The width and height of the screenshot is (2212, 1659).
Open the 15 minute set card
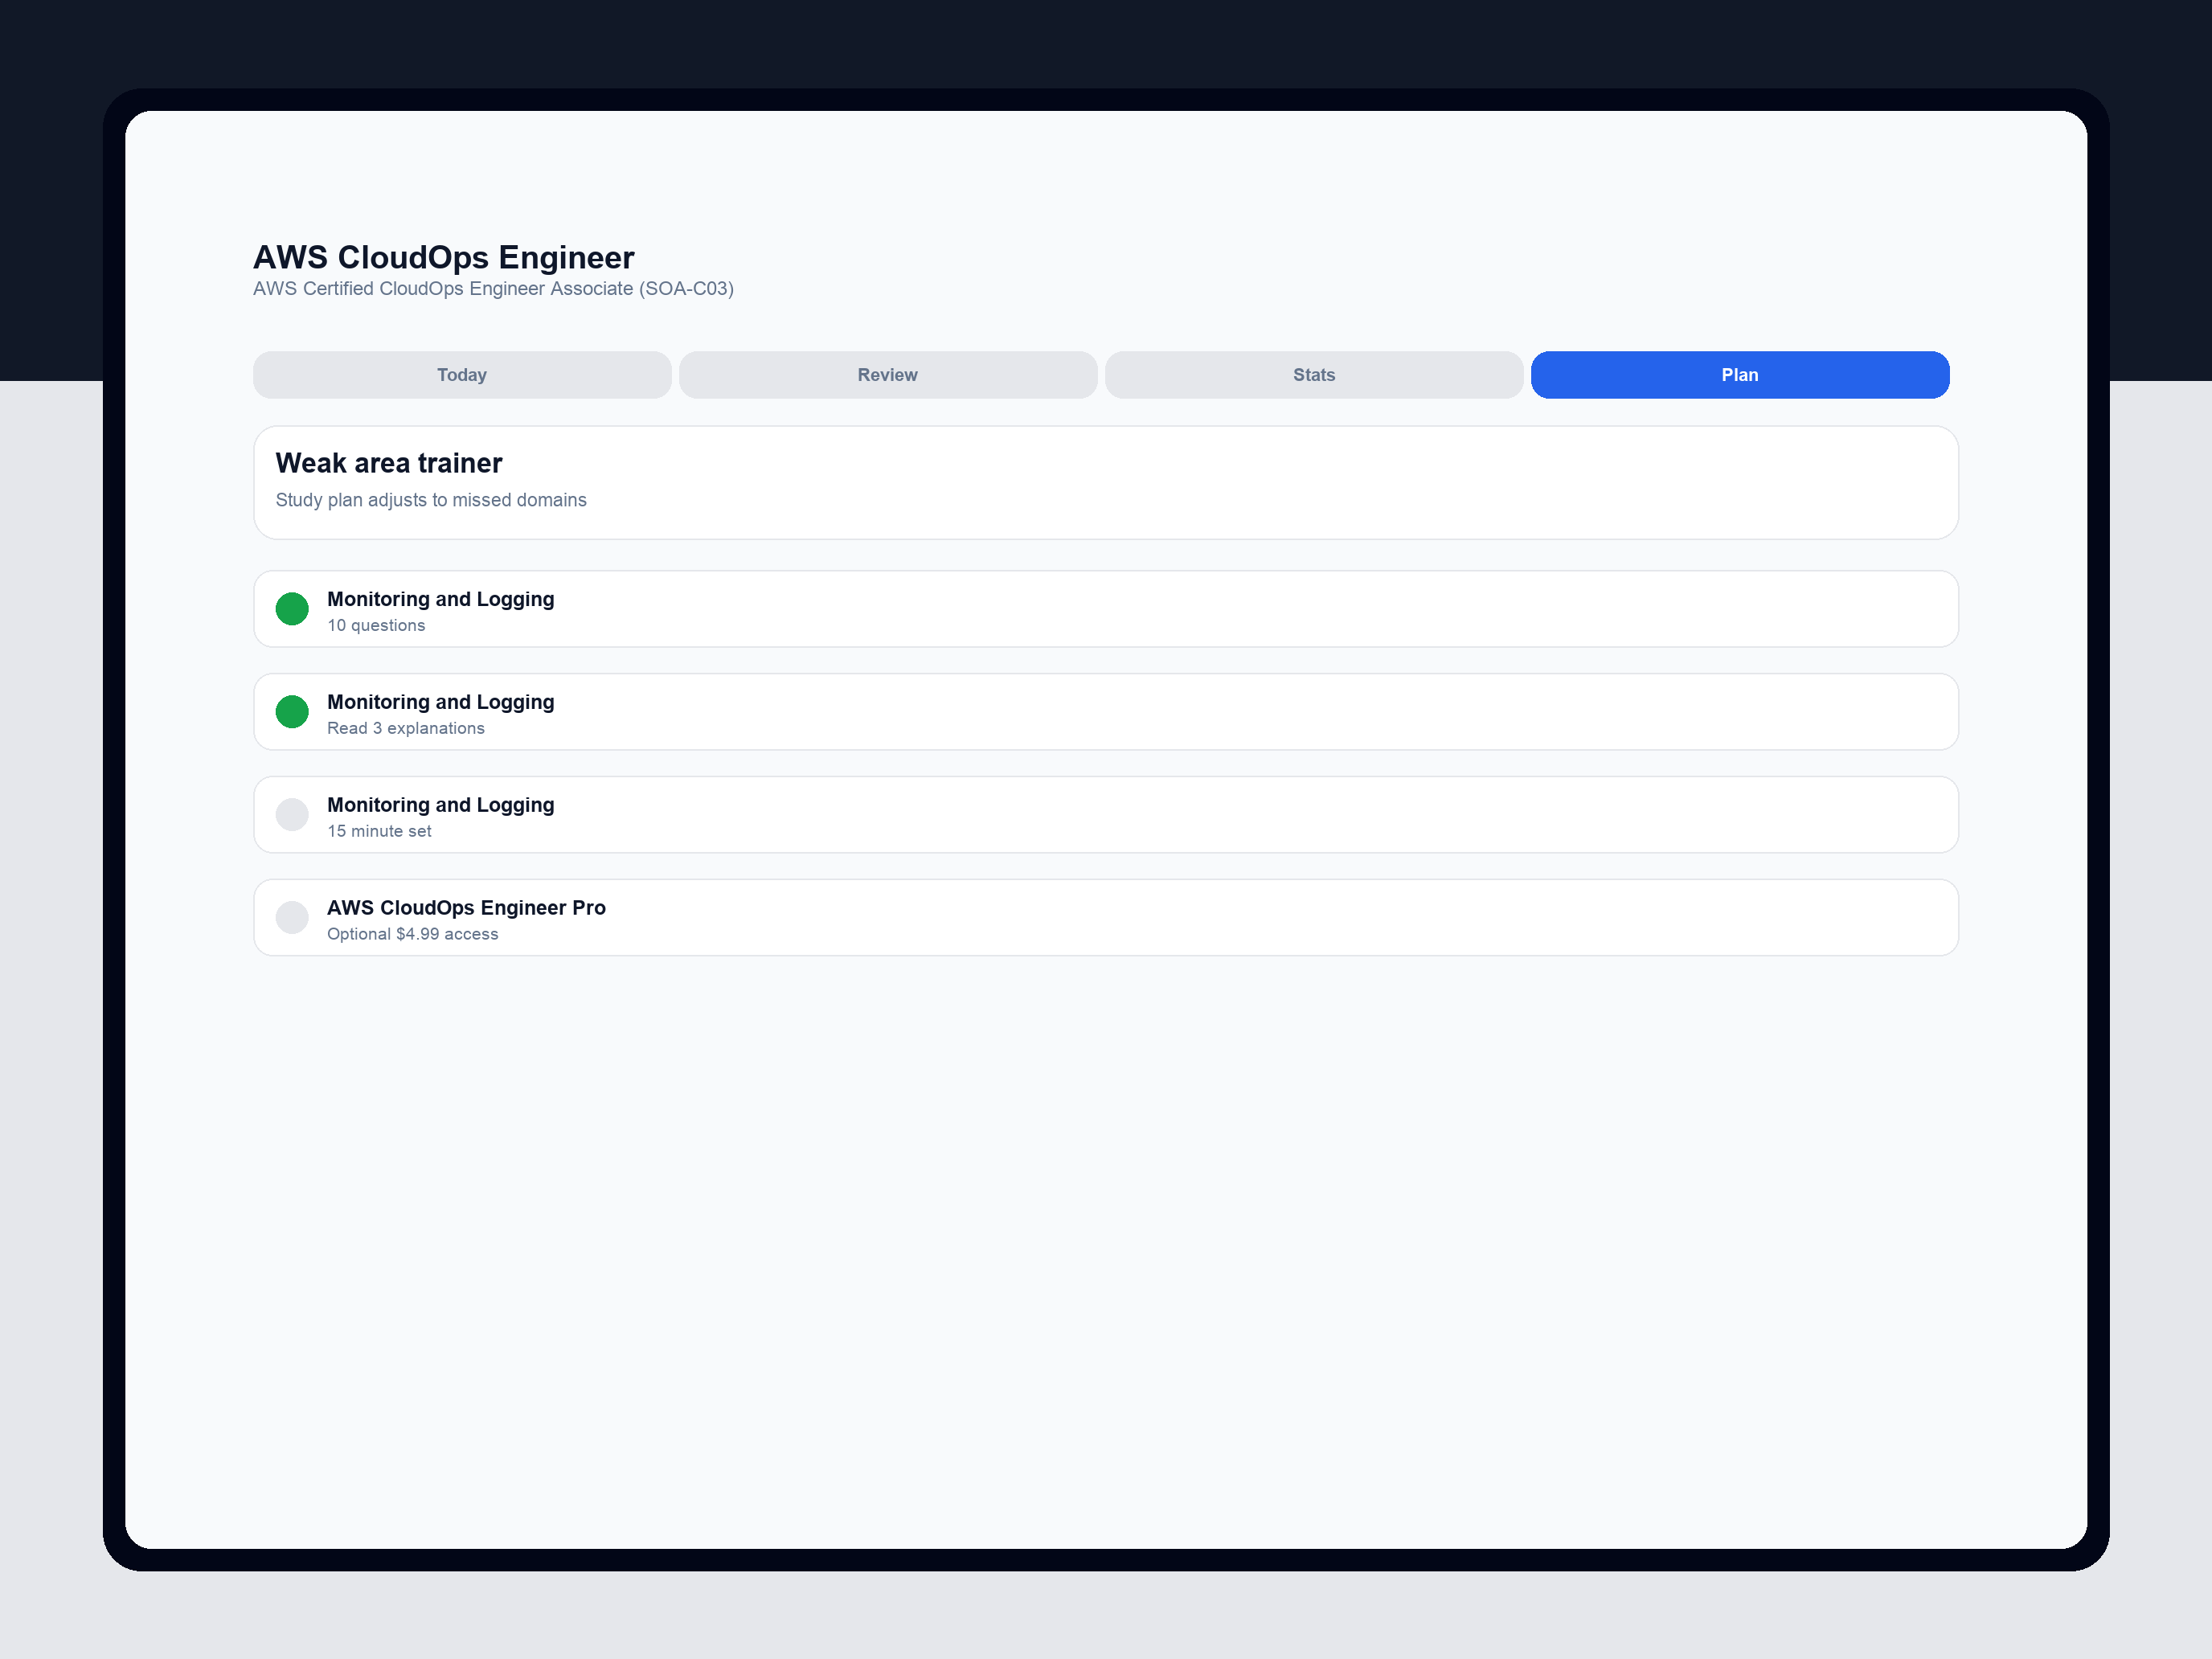(x=1106, y=815)
